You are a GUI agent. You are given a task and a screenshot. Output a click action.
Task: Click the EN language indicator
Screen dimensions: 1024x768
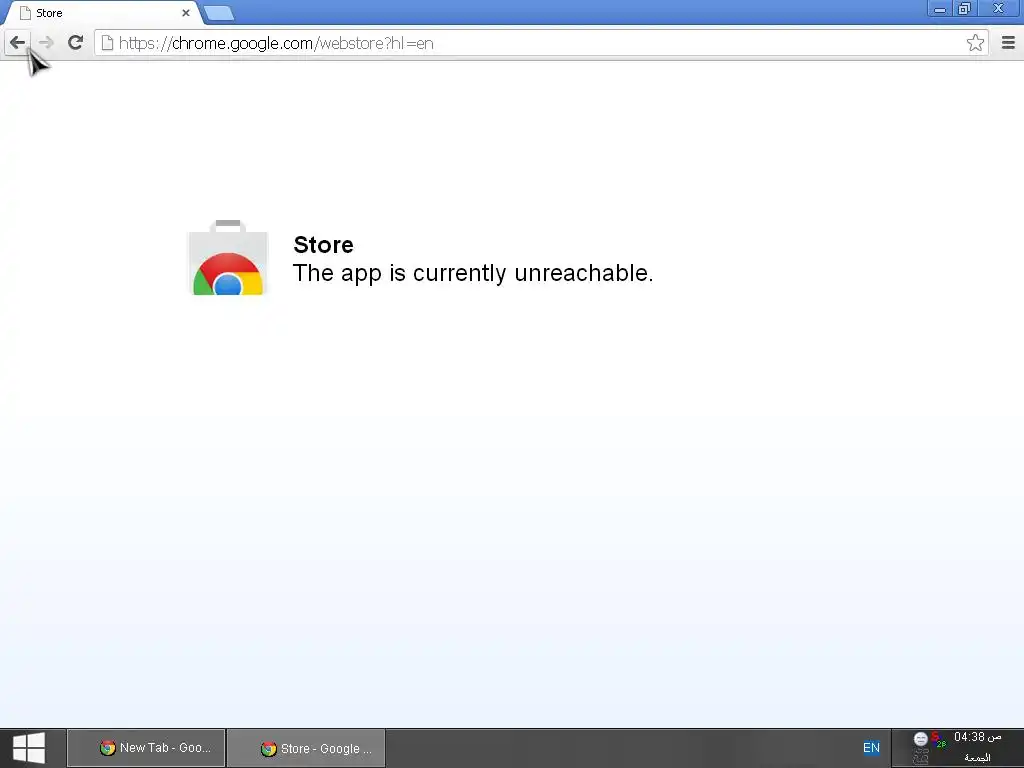tap(871, 748)
